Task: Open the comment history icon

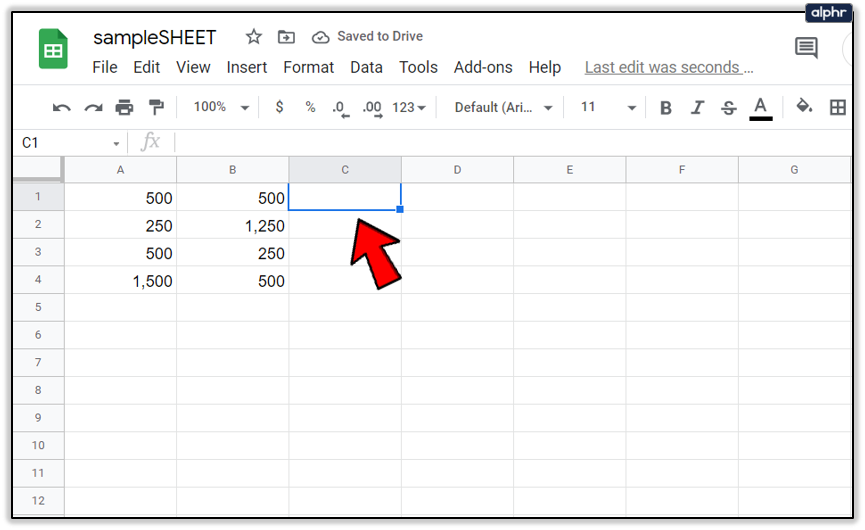Action: pos(806,47)
